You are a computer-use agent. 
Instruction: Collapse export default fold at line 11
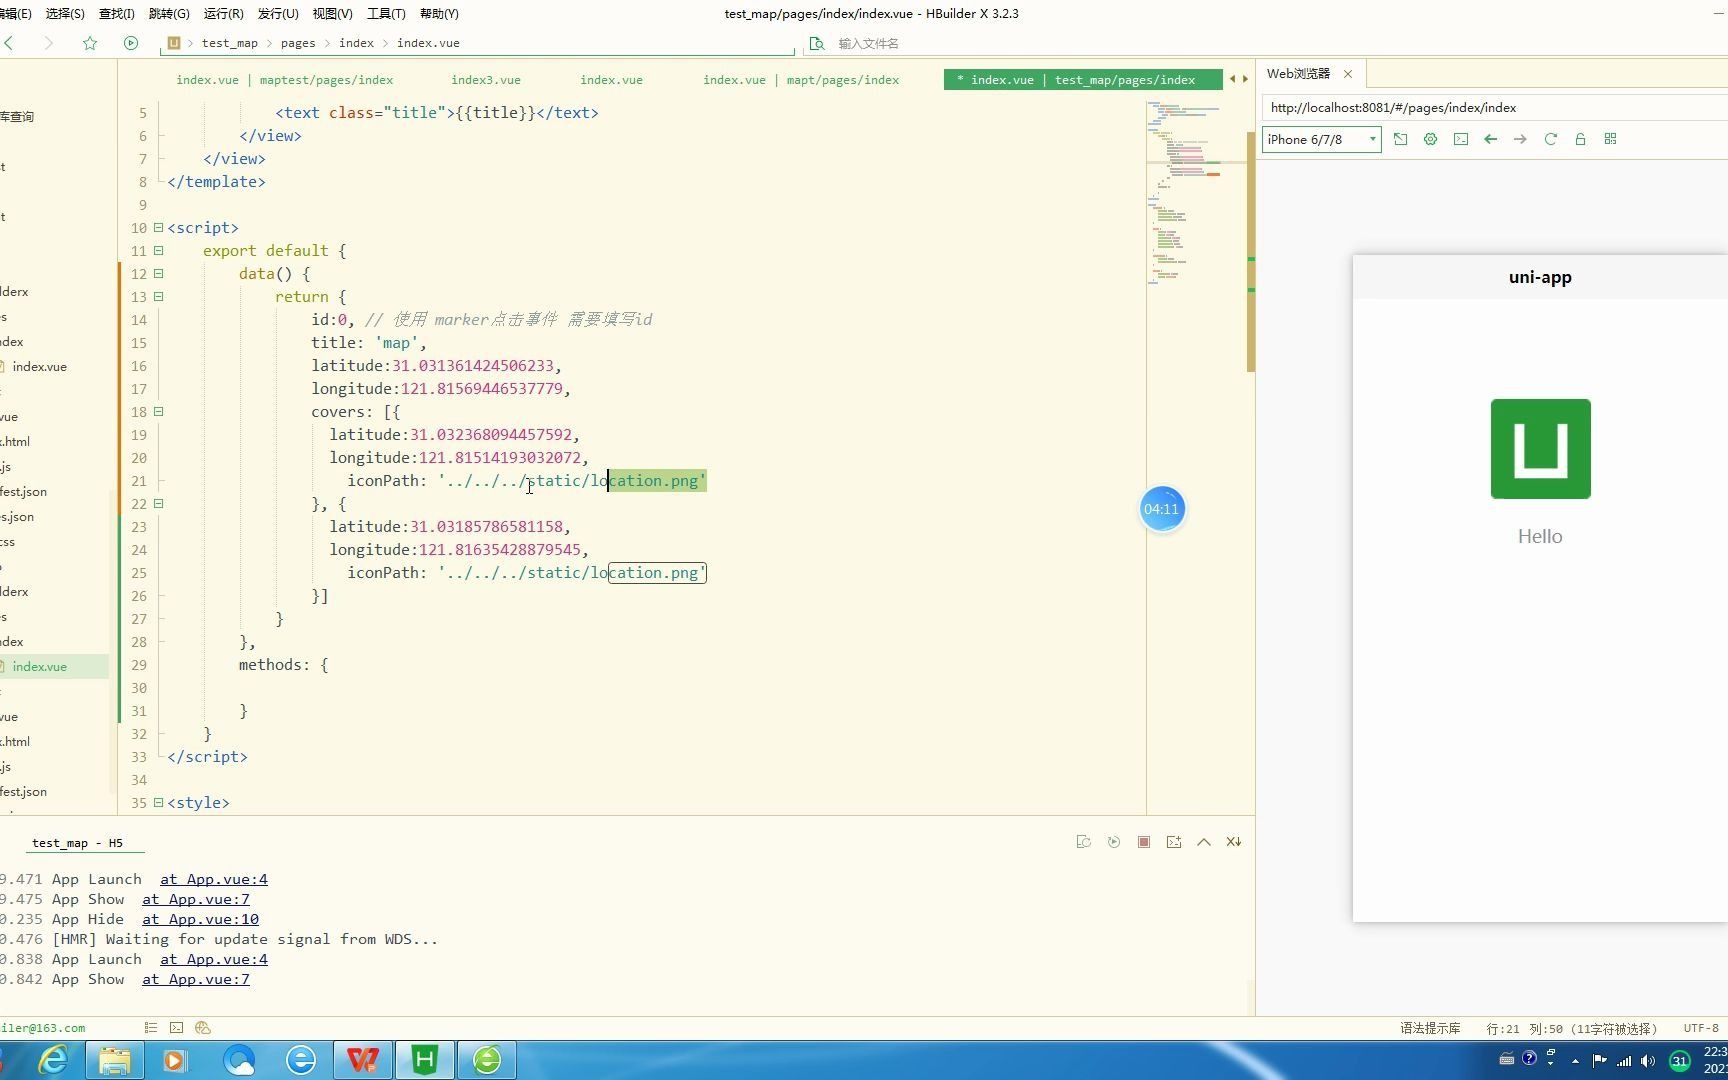click(x=158, y=251)
